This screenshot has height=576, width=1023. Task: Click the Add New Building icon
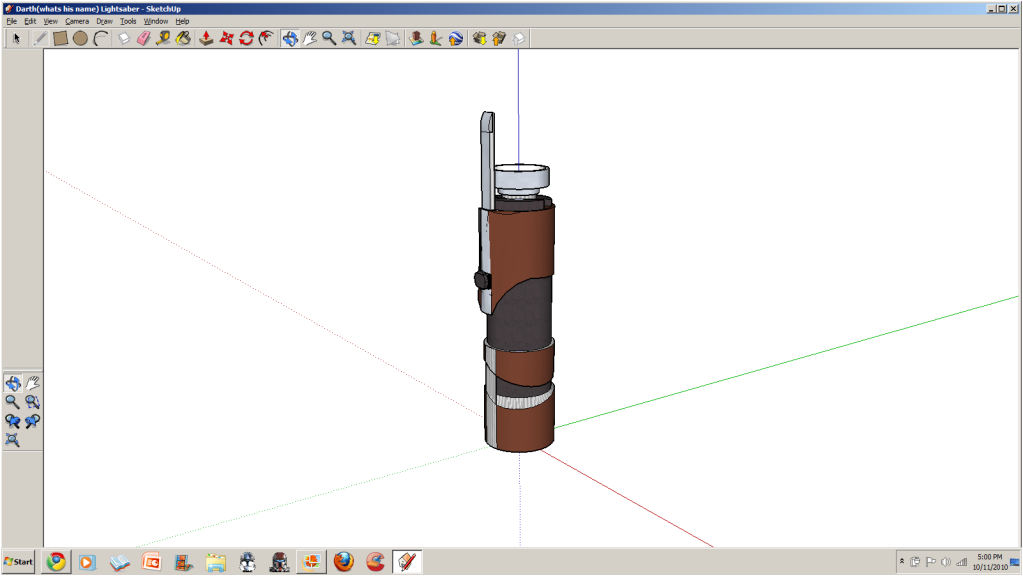[x=416, y=38]
